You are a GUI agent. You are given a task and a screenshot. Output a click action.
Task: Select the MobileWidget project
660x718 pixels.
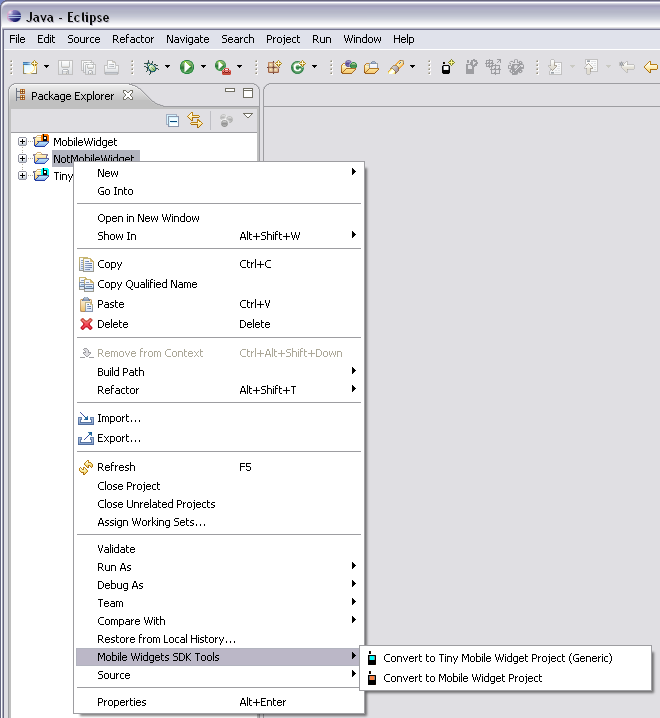[x=85, y=142]
